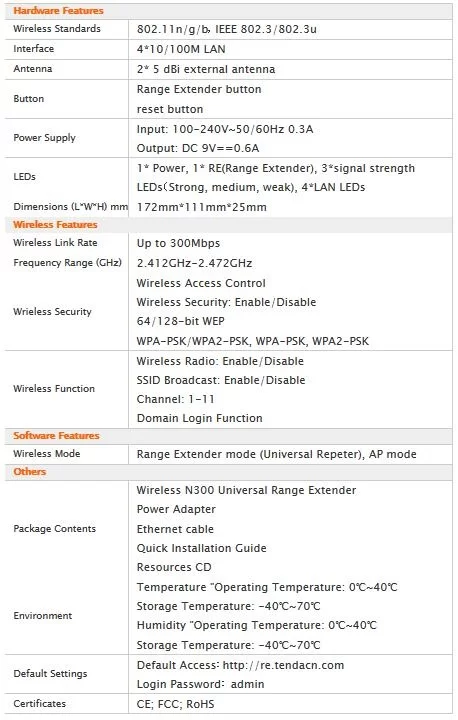Click the Software Features section header
The image size is (458, 720).
[56, 436]
